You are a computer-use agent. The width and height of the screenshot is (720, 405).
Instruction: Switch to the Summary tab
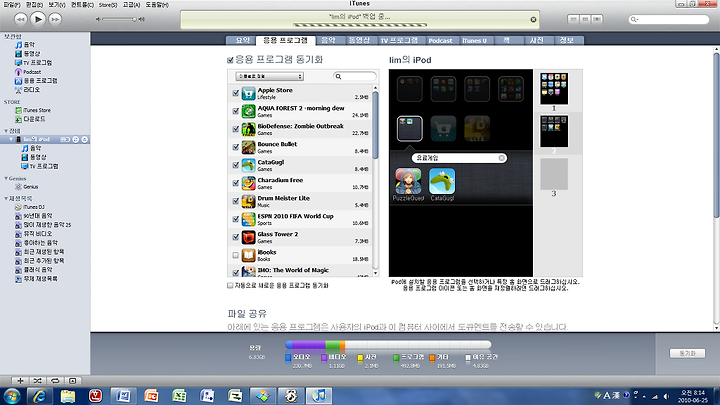242,40
